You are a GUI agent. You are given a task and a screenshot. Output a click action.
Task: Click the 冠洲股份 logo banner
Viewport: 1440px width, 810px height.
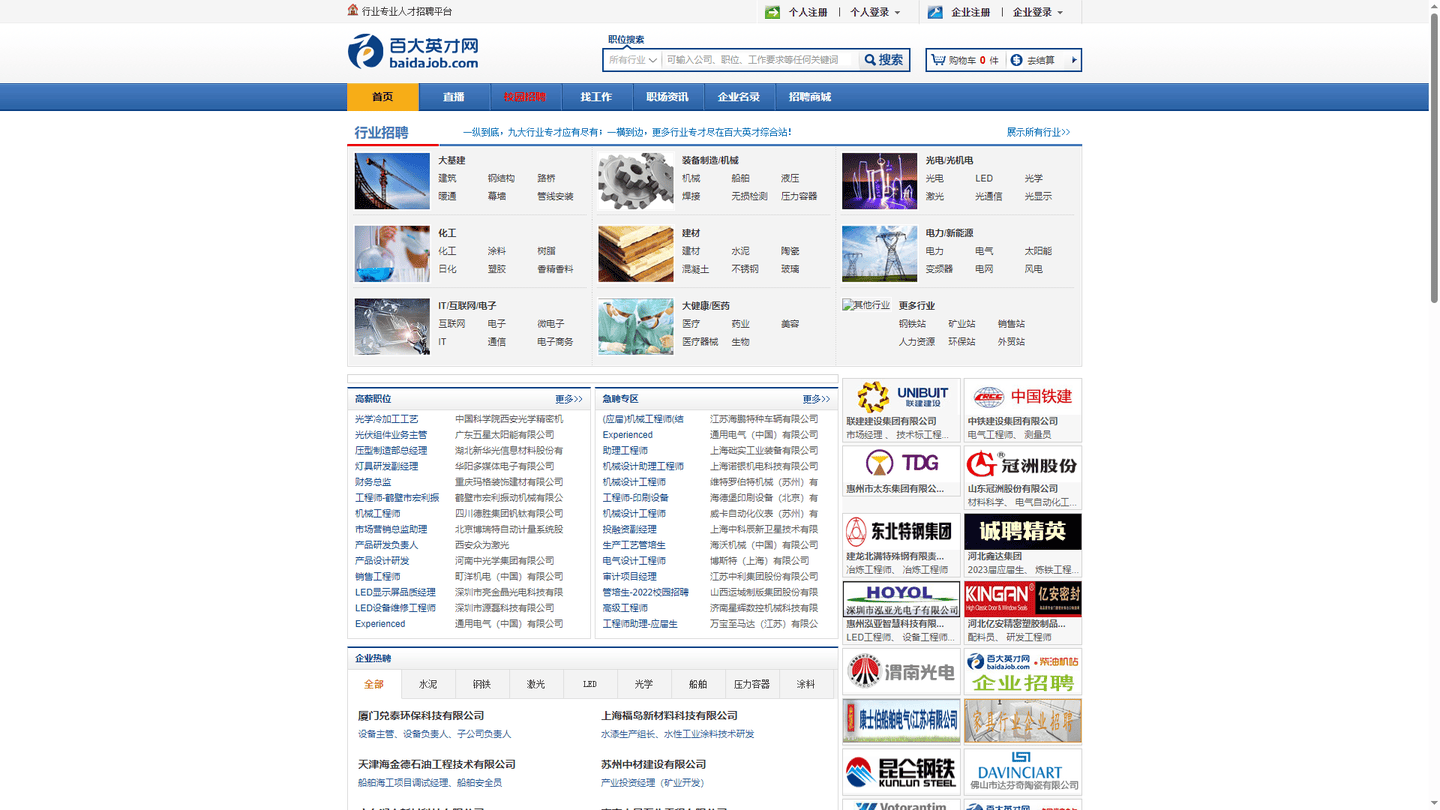[x=1023, y=464]
